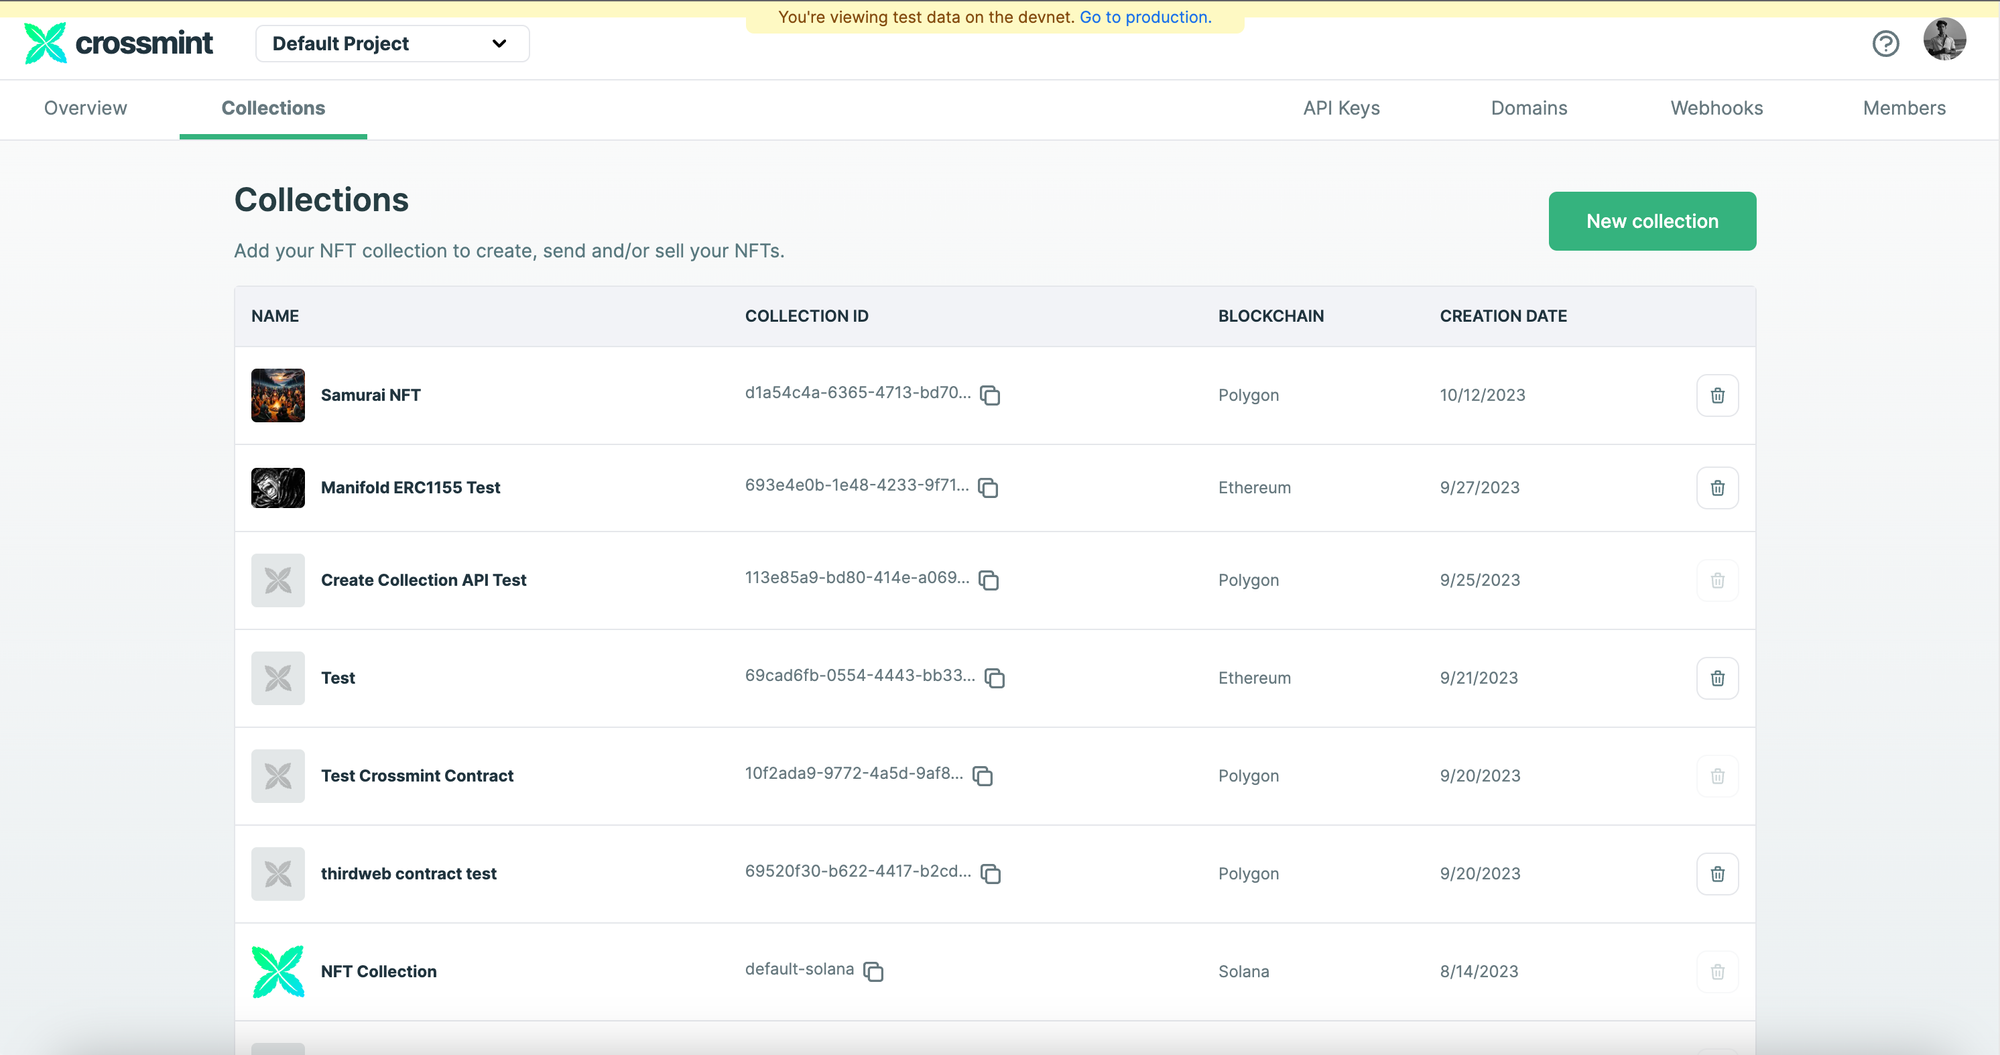Click the 9/25/2023 creation date
This screenshot has height=1055, width=2000.
1480,580
